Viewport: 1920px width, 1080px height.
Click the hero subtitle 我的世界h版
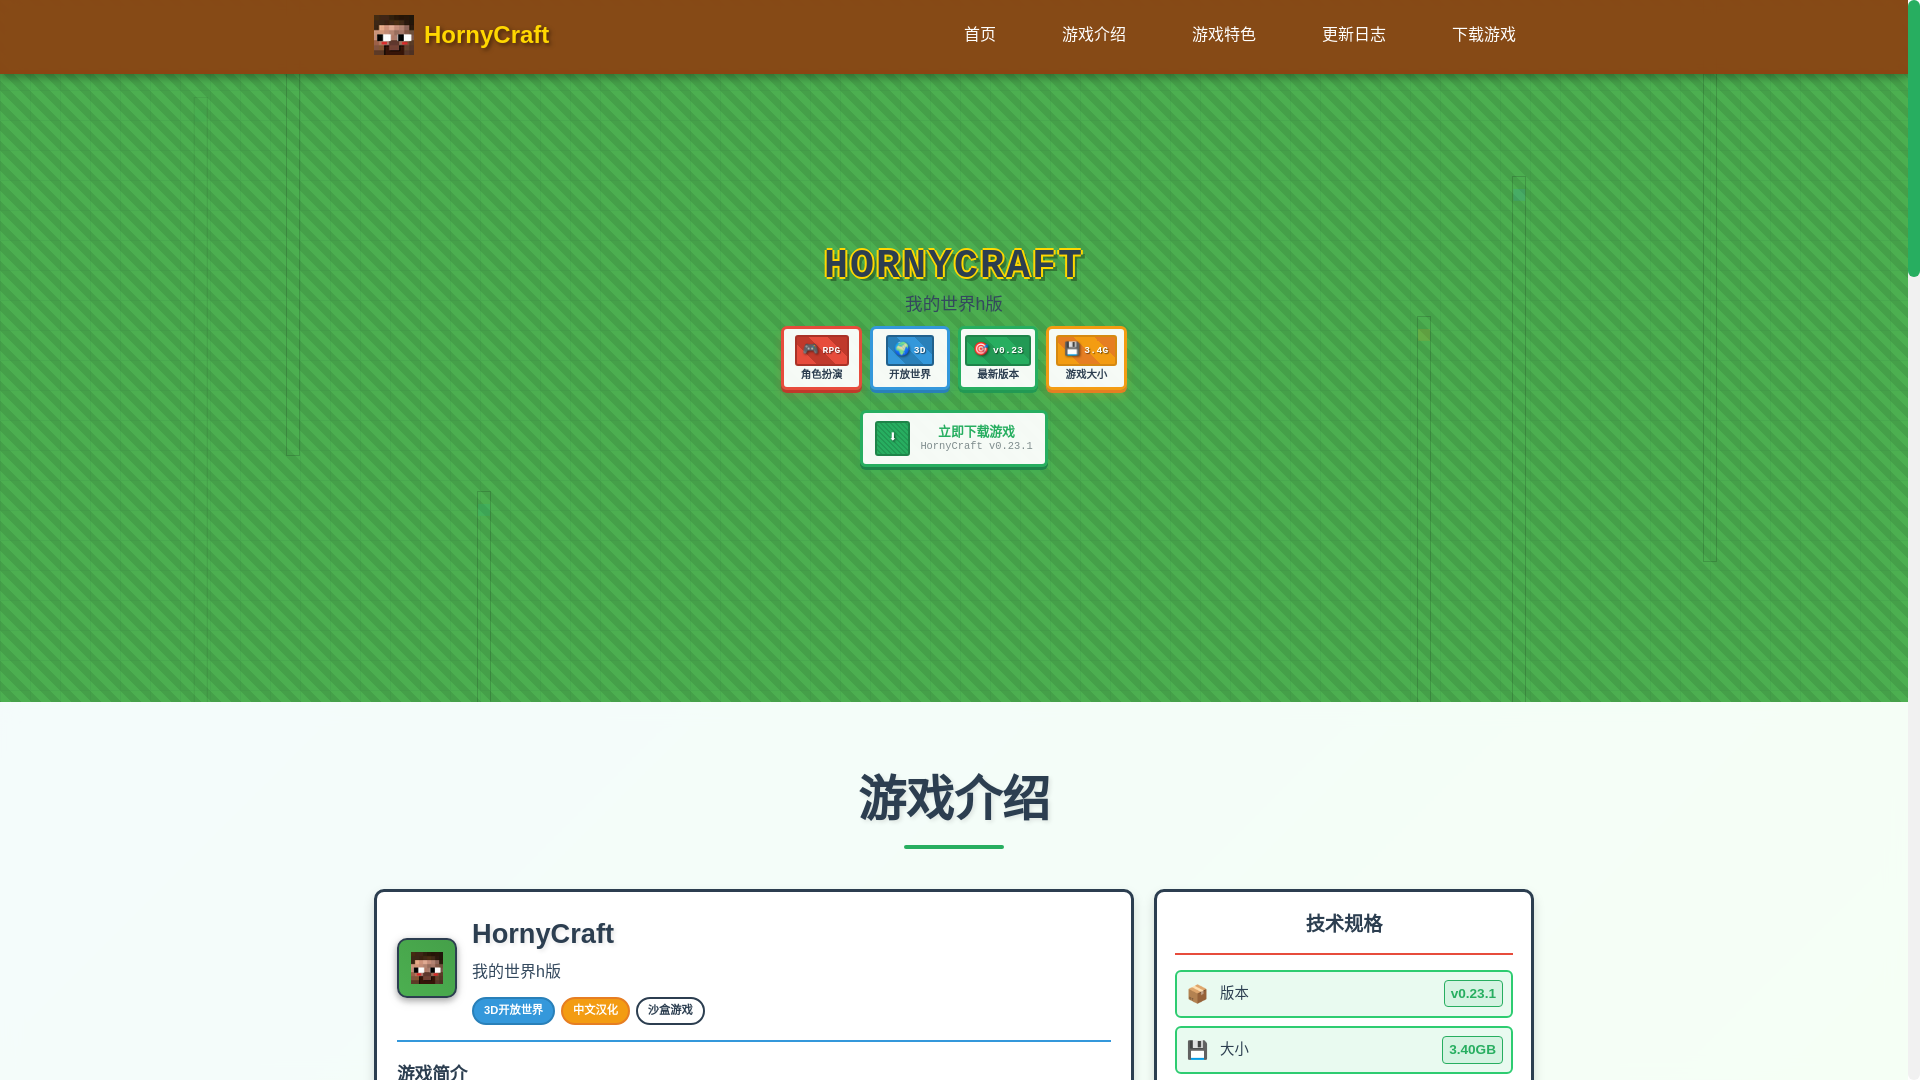pyautogui.click(x=954, y=304)
